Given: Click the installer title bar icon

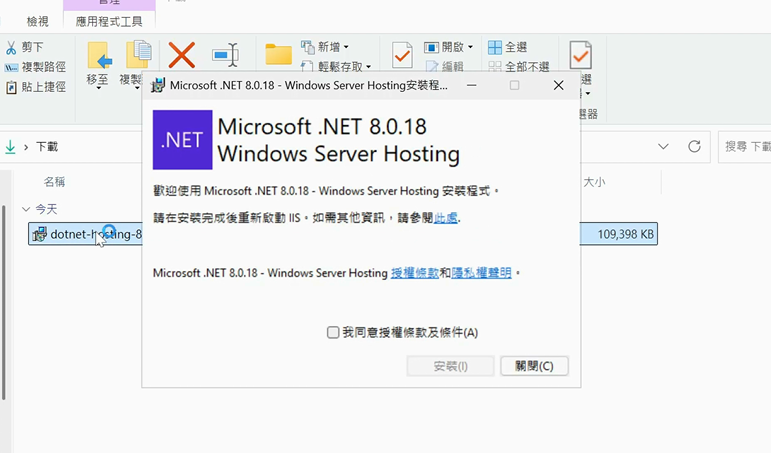Looking at the screenshot, I should coord(158,85).
